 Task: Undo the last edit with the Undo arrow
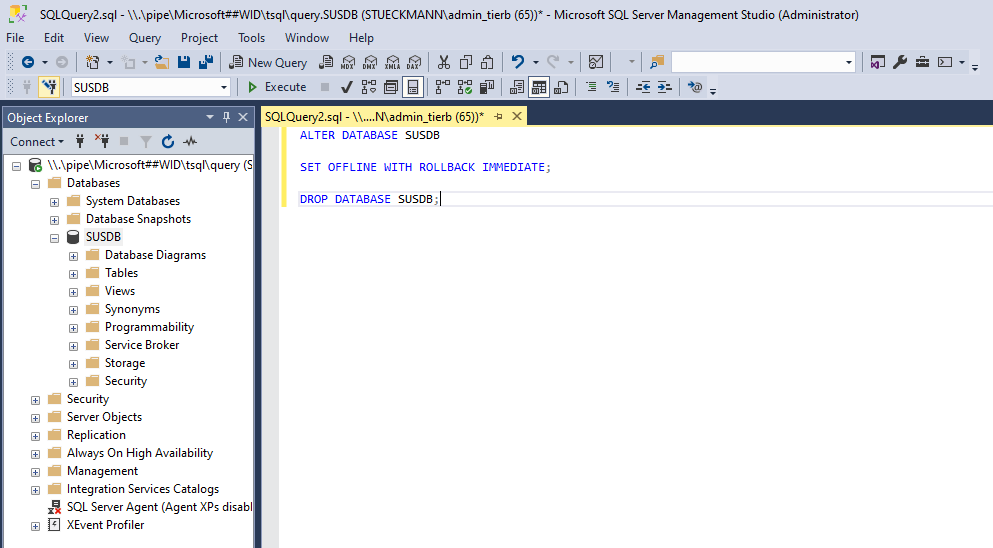[x=518, y=62]
